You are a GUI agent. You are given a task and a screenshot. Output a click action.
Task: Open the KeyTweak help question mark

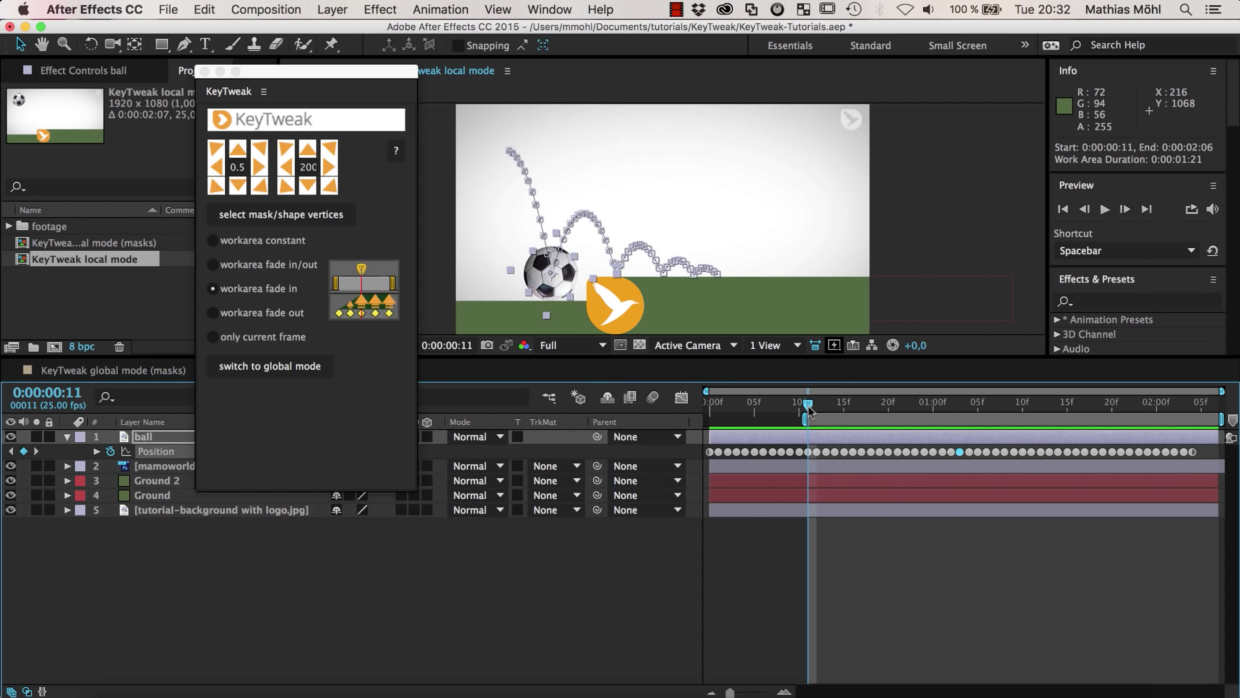pyautogui.click(x=396, y=151)
